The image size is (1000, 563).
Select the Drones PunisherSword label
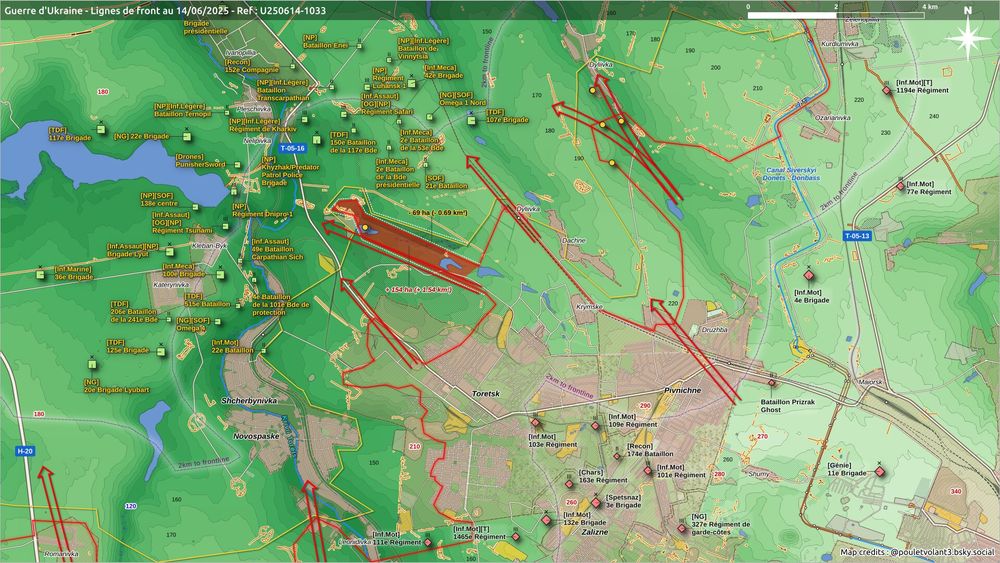200,160
